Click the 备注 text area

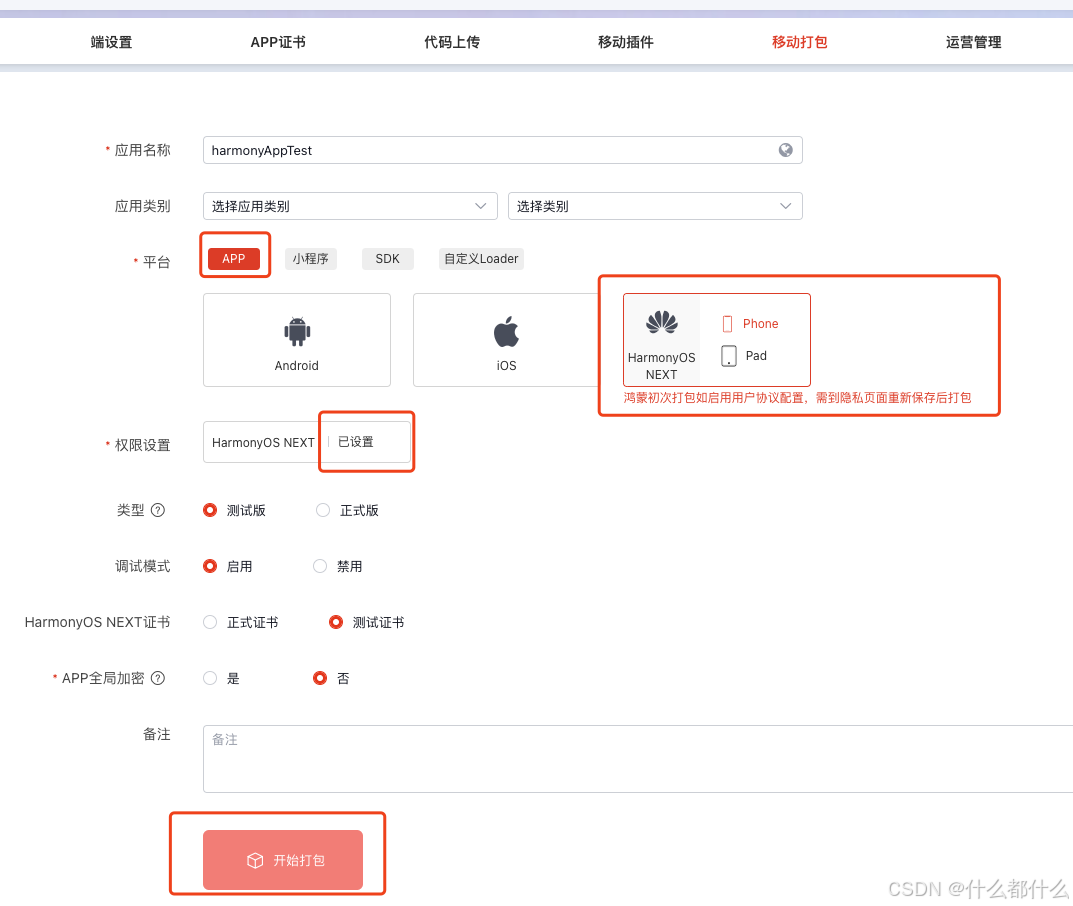click(x=638, y=759)
